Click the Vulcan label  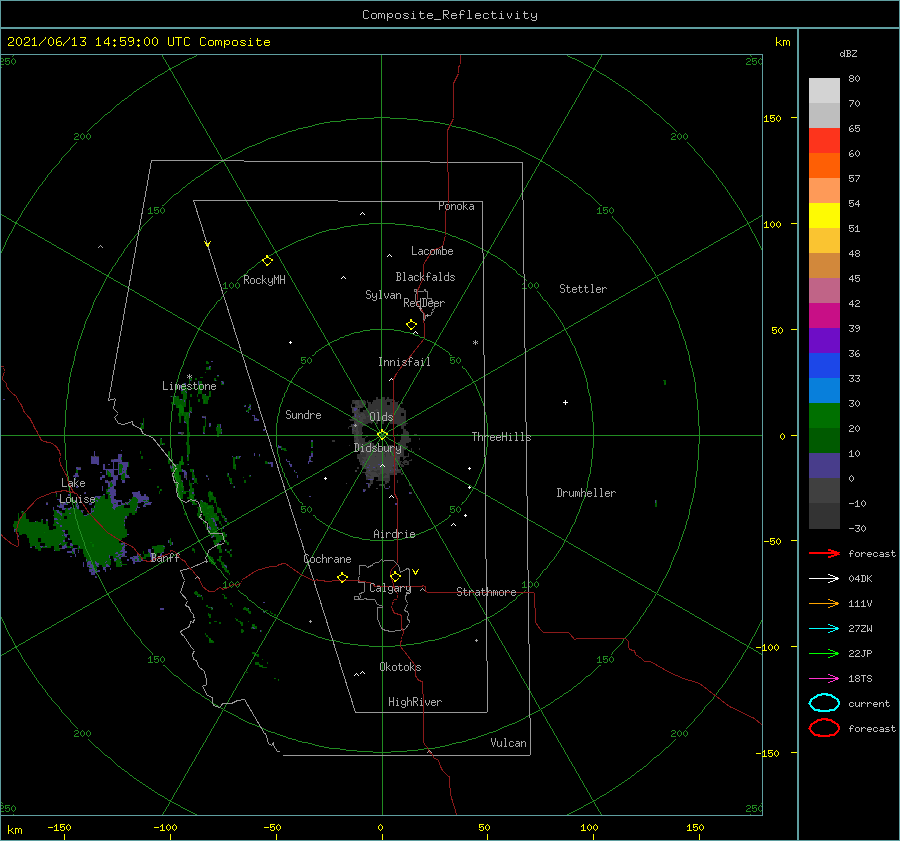pyautogui.click(x=509, y=743)
